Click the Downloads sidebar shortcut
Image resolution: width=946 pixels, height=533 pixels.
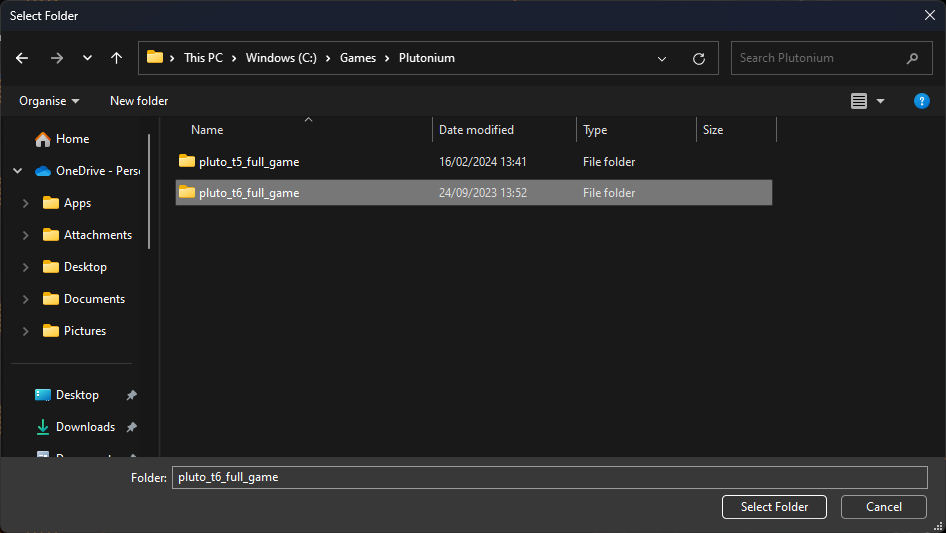[85, 427]
